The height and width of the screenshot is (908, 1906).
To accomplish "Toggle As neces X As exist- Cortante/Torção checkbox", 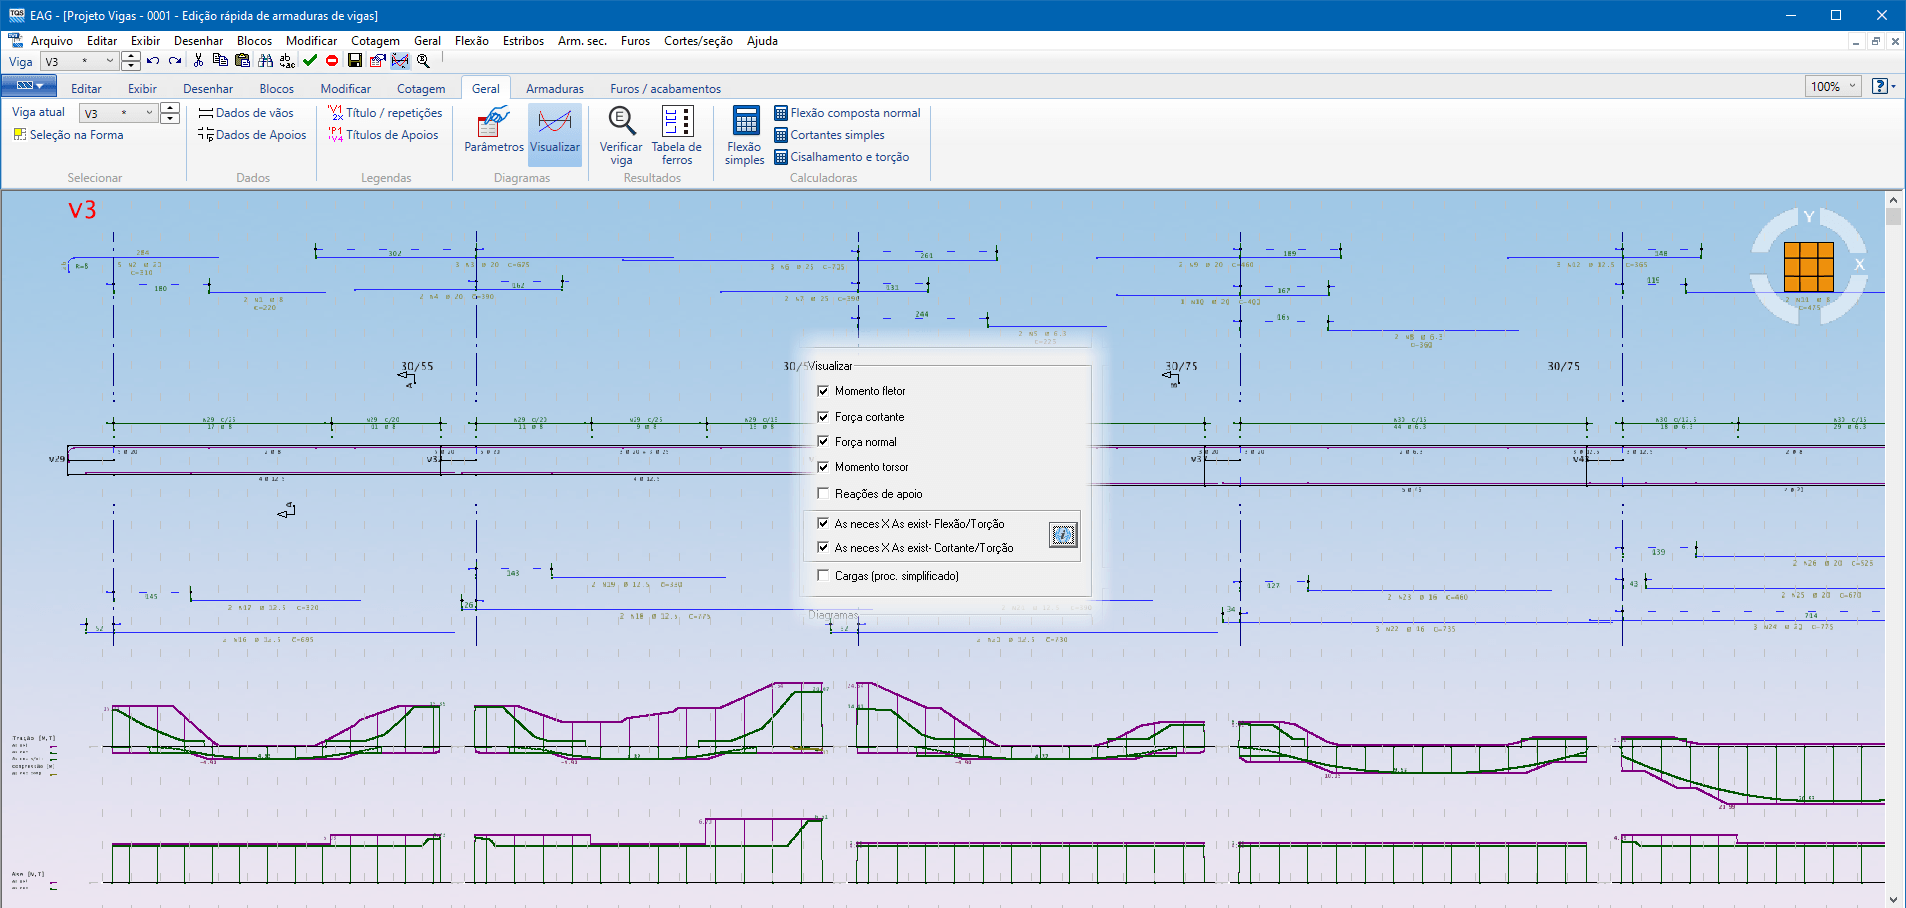I will 823,547.
